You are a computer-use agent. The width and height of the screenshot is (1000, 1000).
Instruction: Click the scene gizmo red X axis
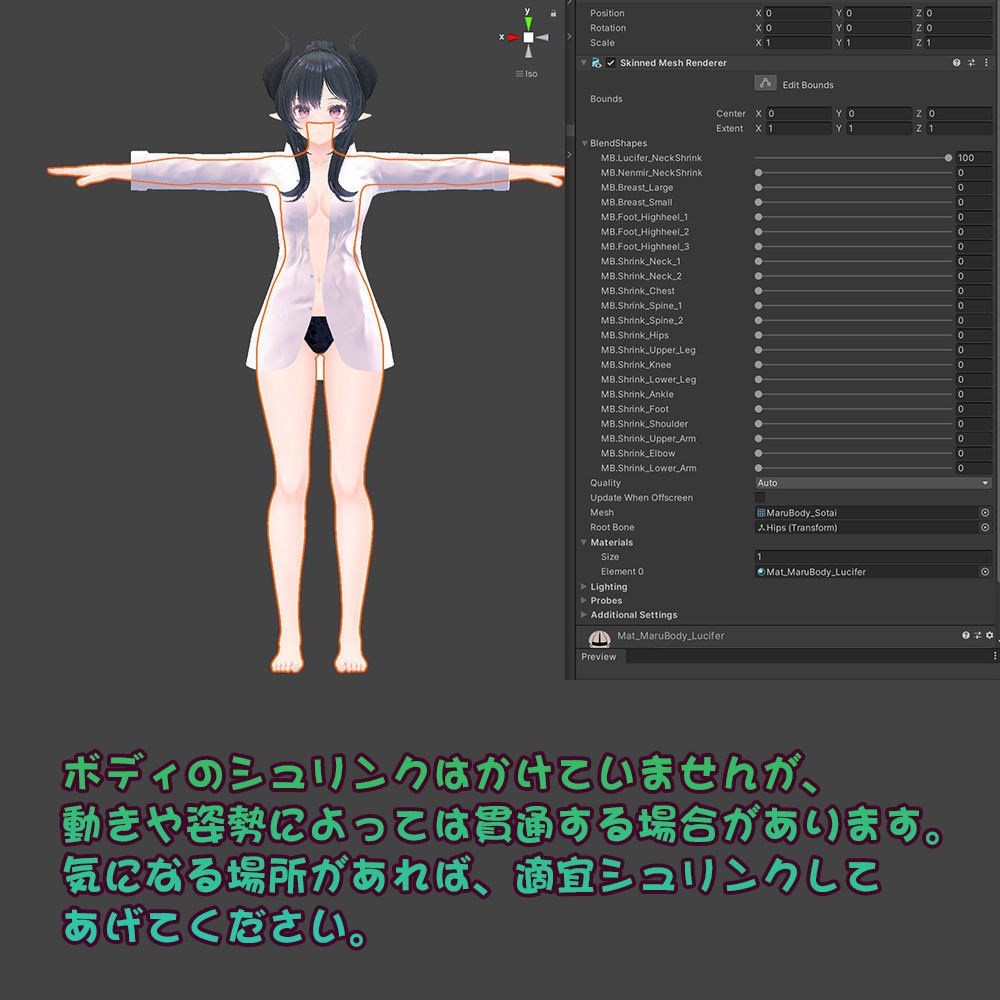click(x=513, y=37)
